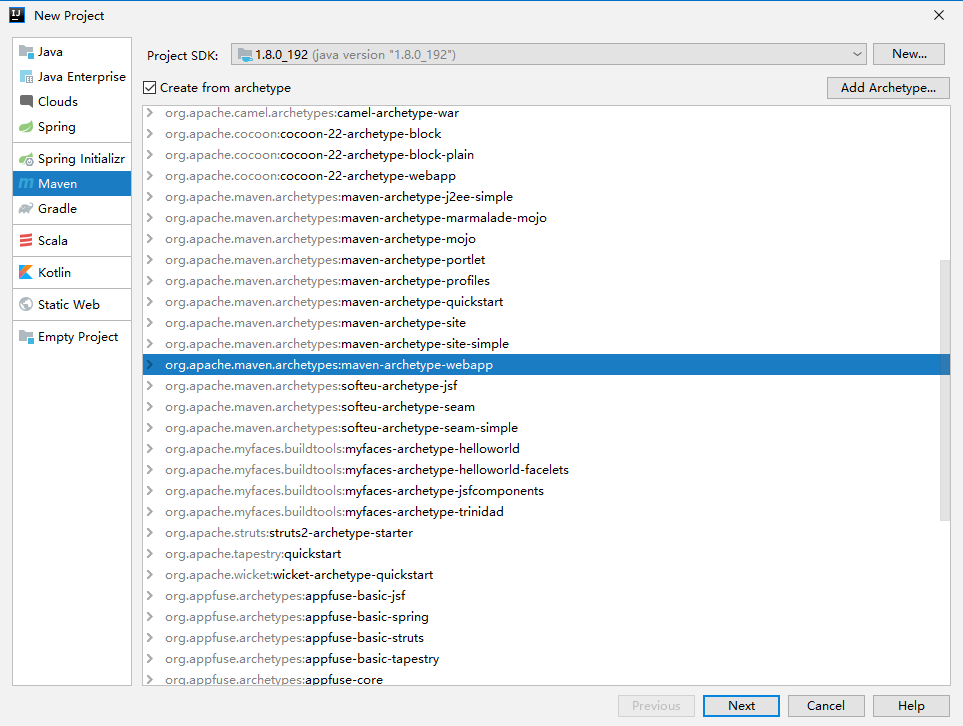
Task: Click the Cancel button
Action: point(826,706)
